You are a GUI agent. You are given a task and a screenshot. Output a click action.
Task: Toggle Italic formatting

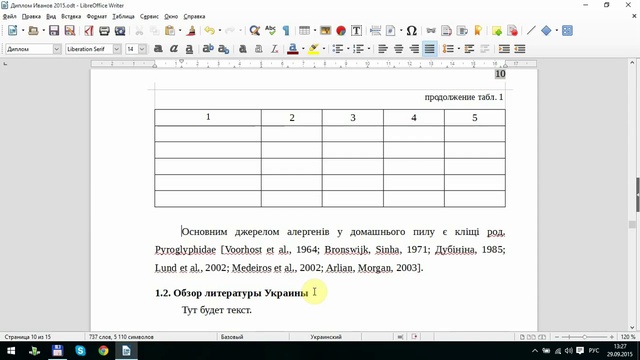173,49
